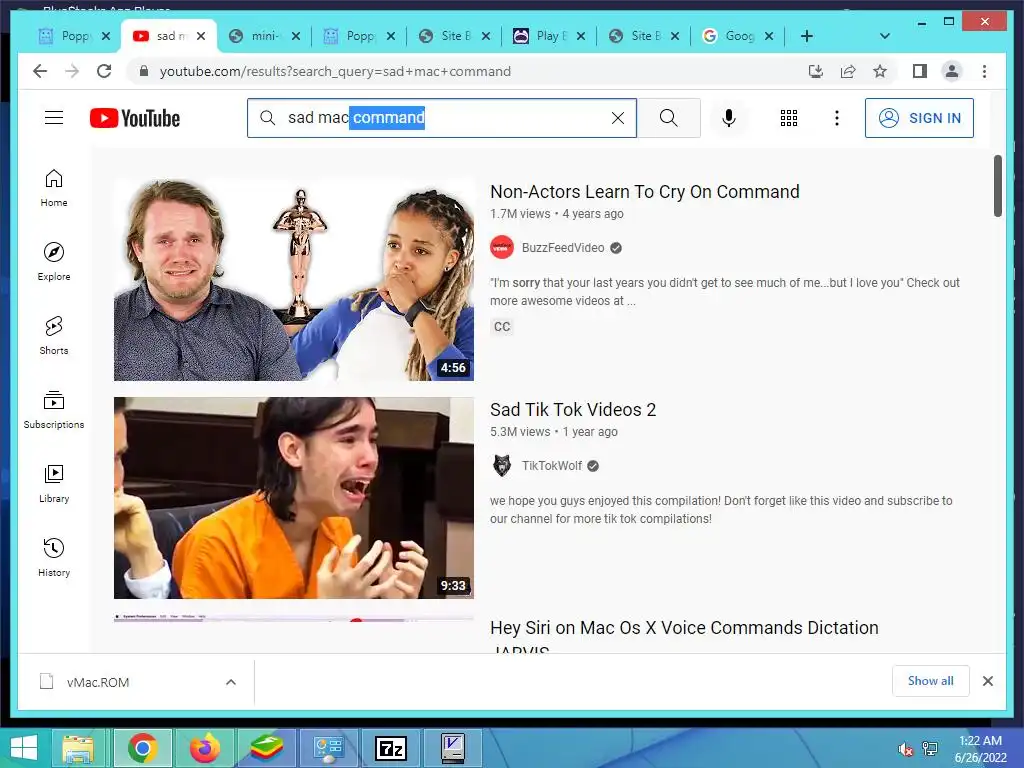Open BlueStacks from the taskbar
This screenshot has height=768, width=1024.
(x=266, y=748)
